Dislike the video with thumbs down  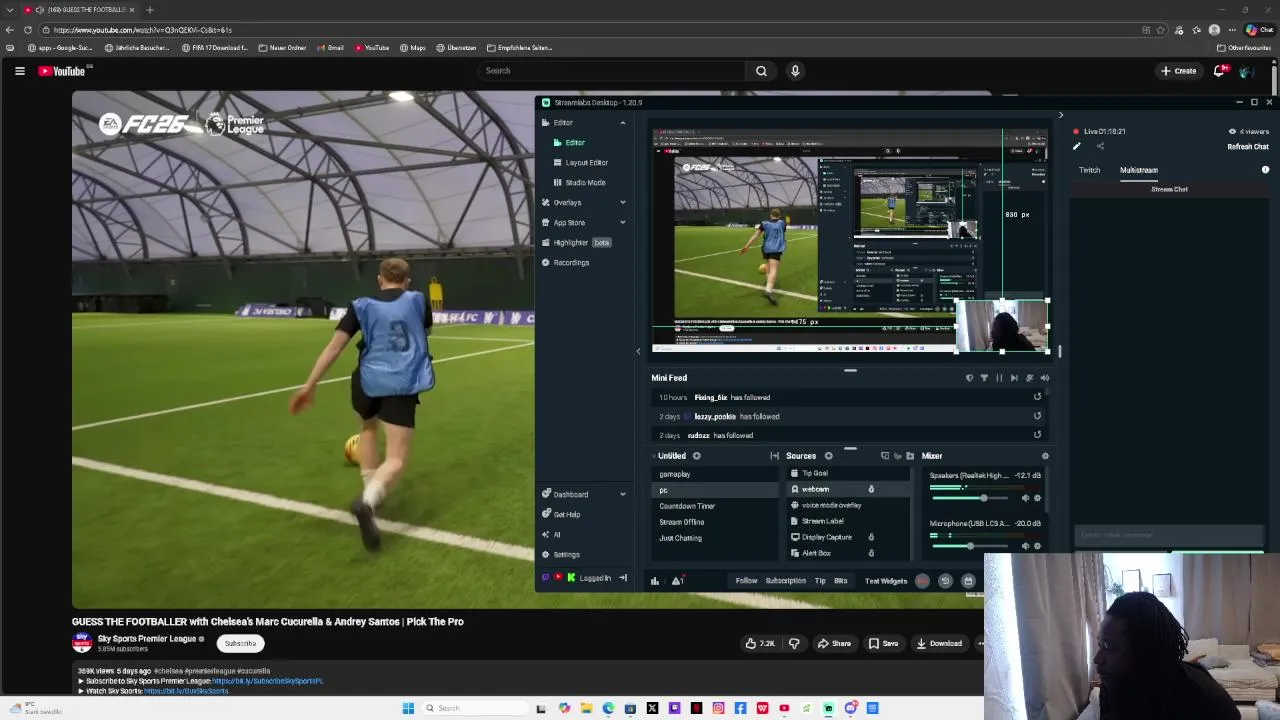794,644
